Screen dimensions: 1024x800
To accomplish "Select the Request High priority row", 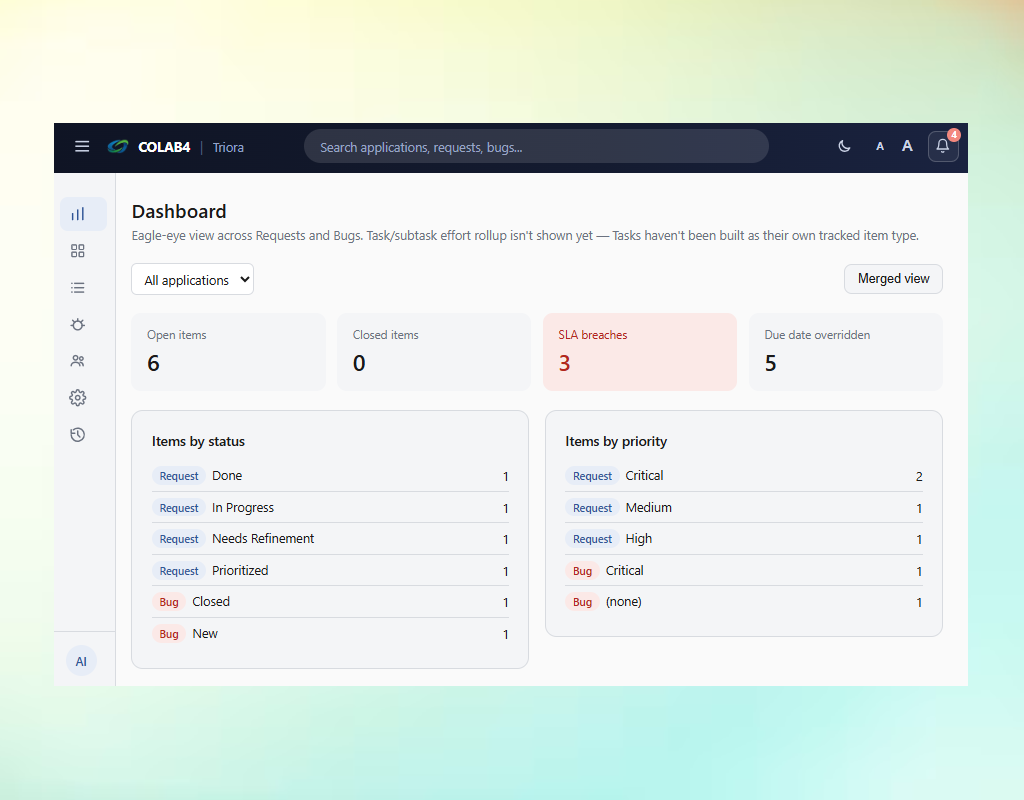I will (x=744, y=539).
